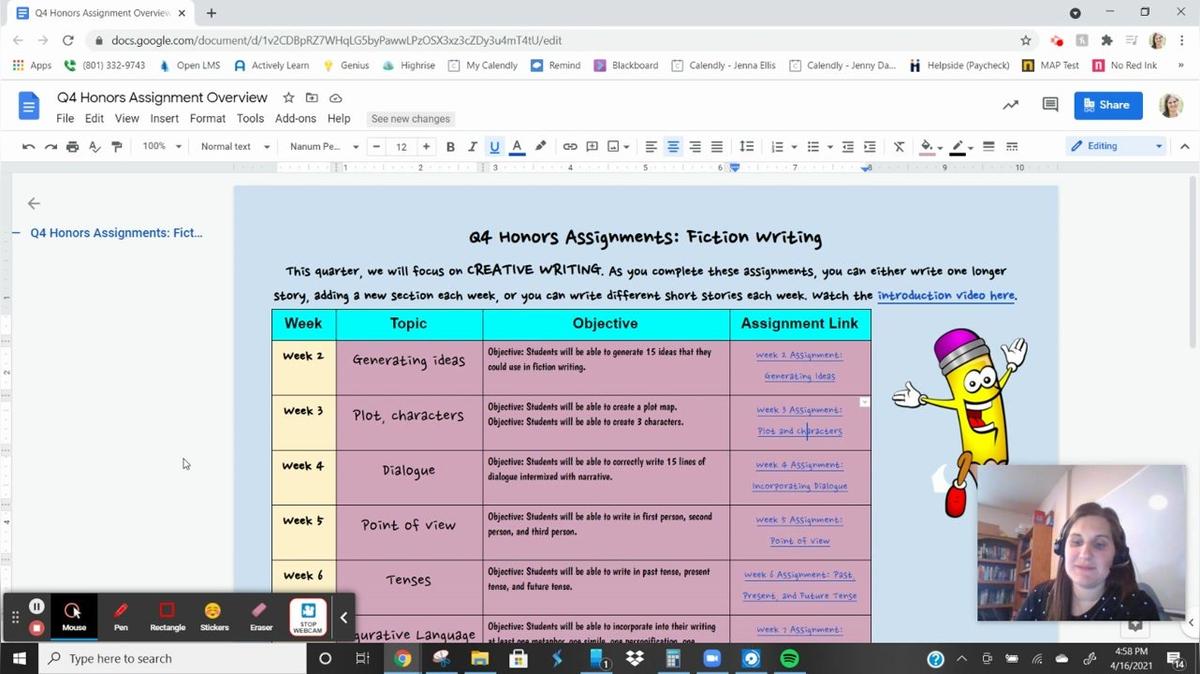Select Justify alignment
This screenshot has width=1200, height=674.
click(717, 146)
